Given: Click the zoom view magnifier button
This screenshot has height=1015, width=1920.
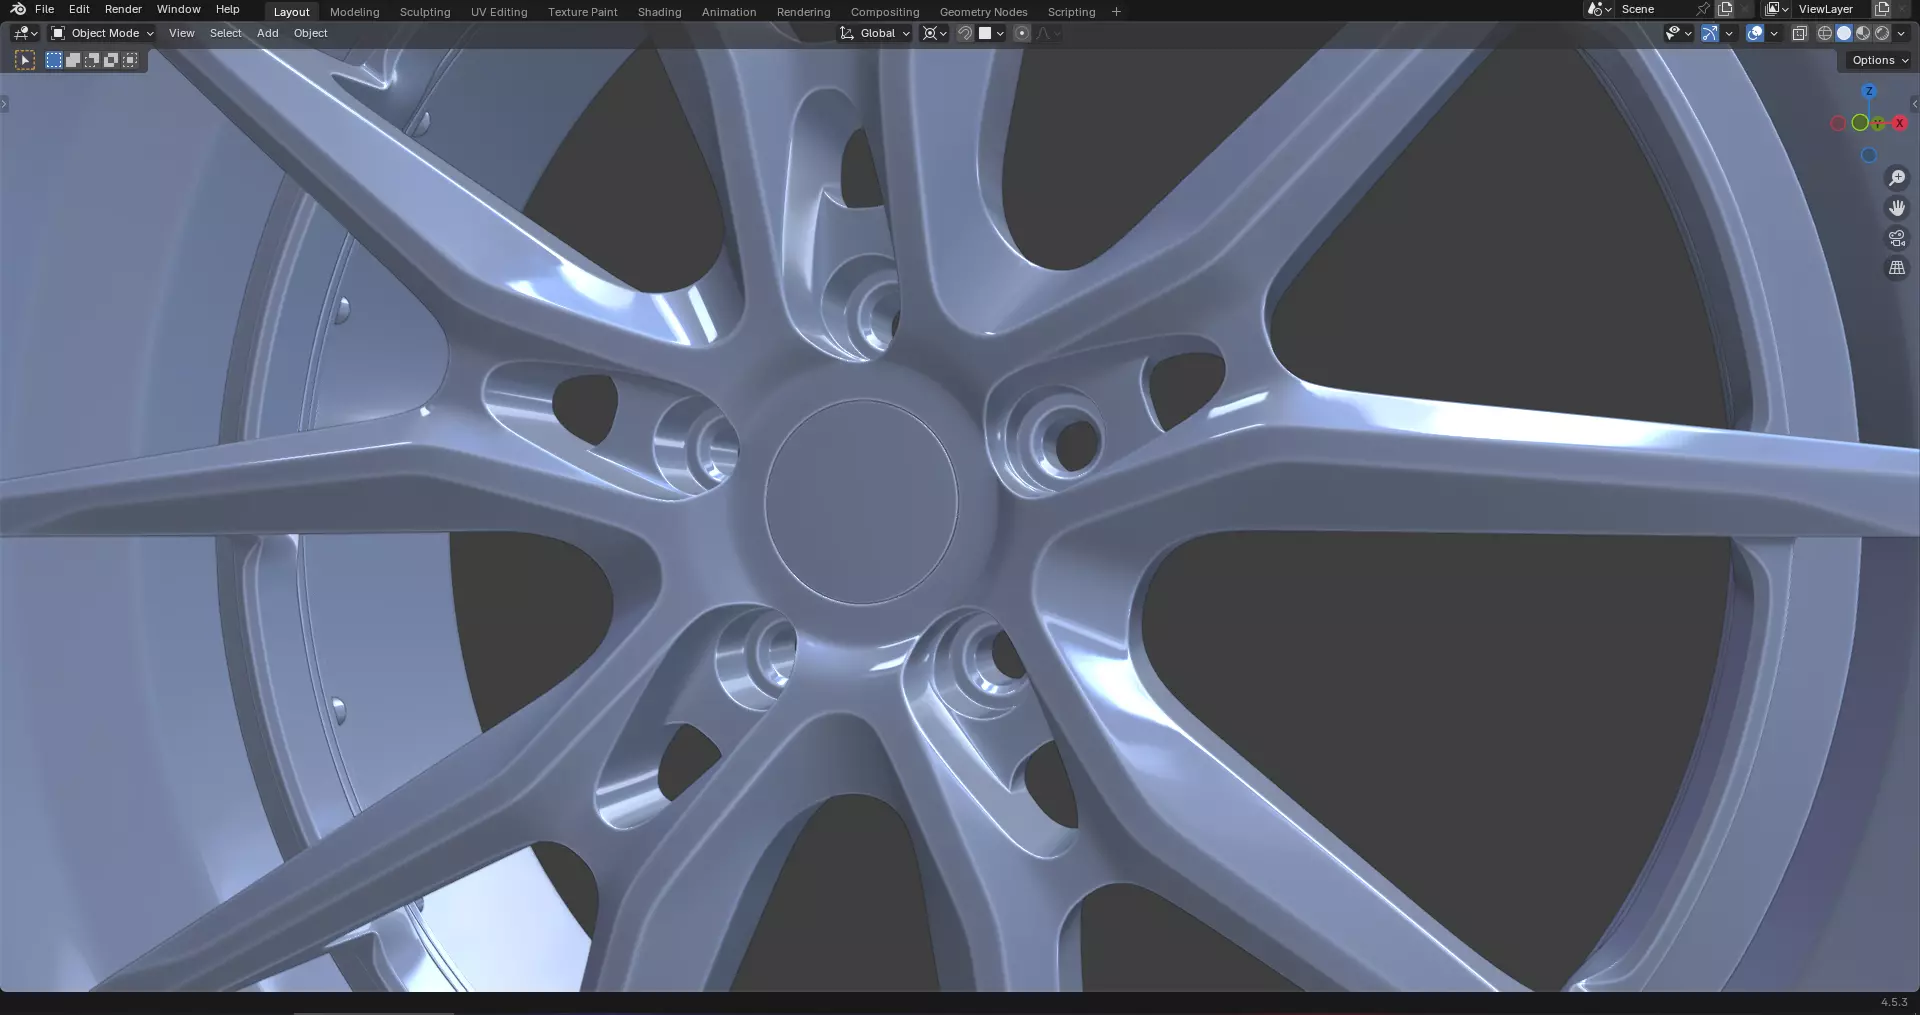Looking at the screenshot, I should coord(1897,178).
